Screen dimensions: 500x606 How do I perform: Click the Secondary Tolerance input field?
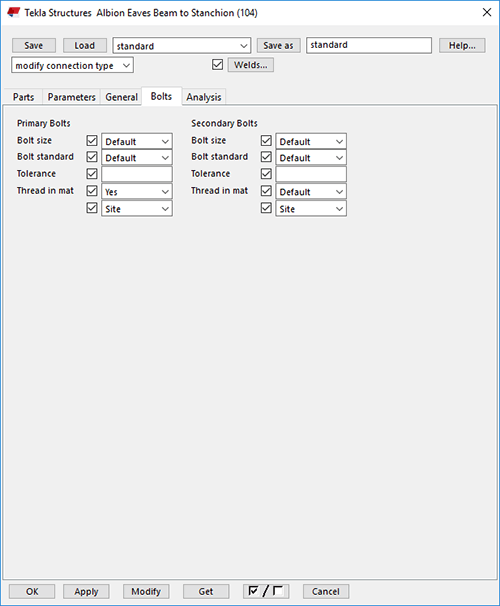[x=311, y=174]
